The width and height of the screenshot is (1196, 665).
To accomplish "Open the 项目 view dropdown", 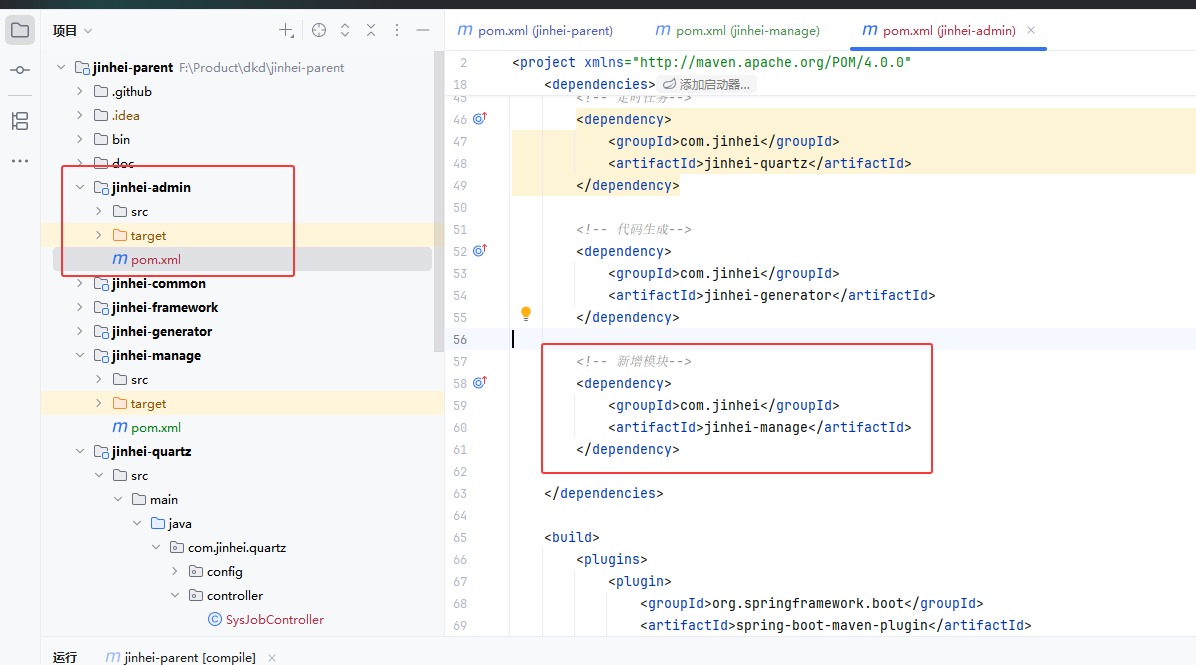I will tap(72, 31).
